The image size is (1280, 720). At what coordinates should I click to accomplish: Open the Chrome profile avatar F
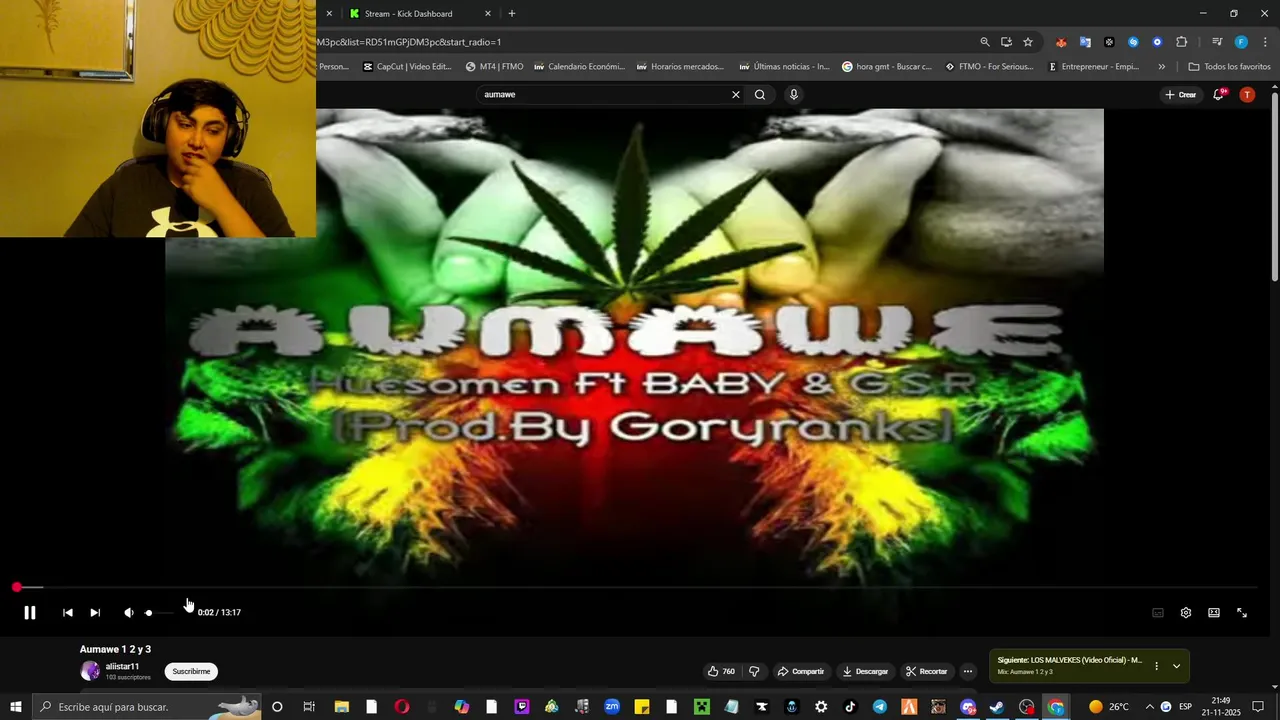point(1241,42)
